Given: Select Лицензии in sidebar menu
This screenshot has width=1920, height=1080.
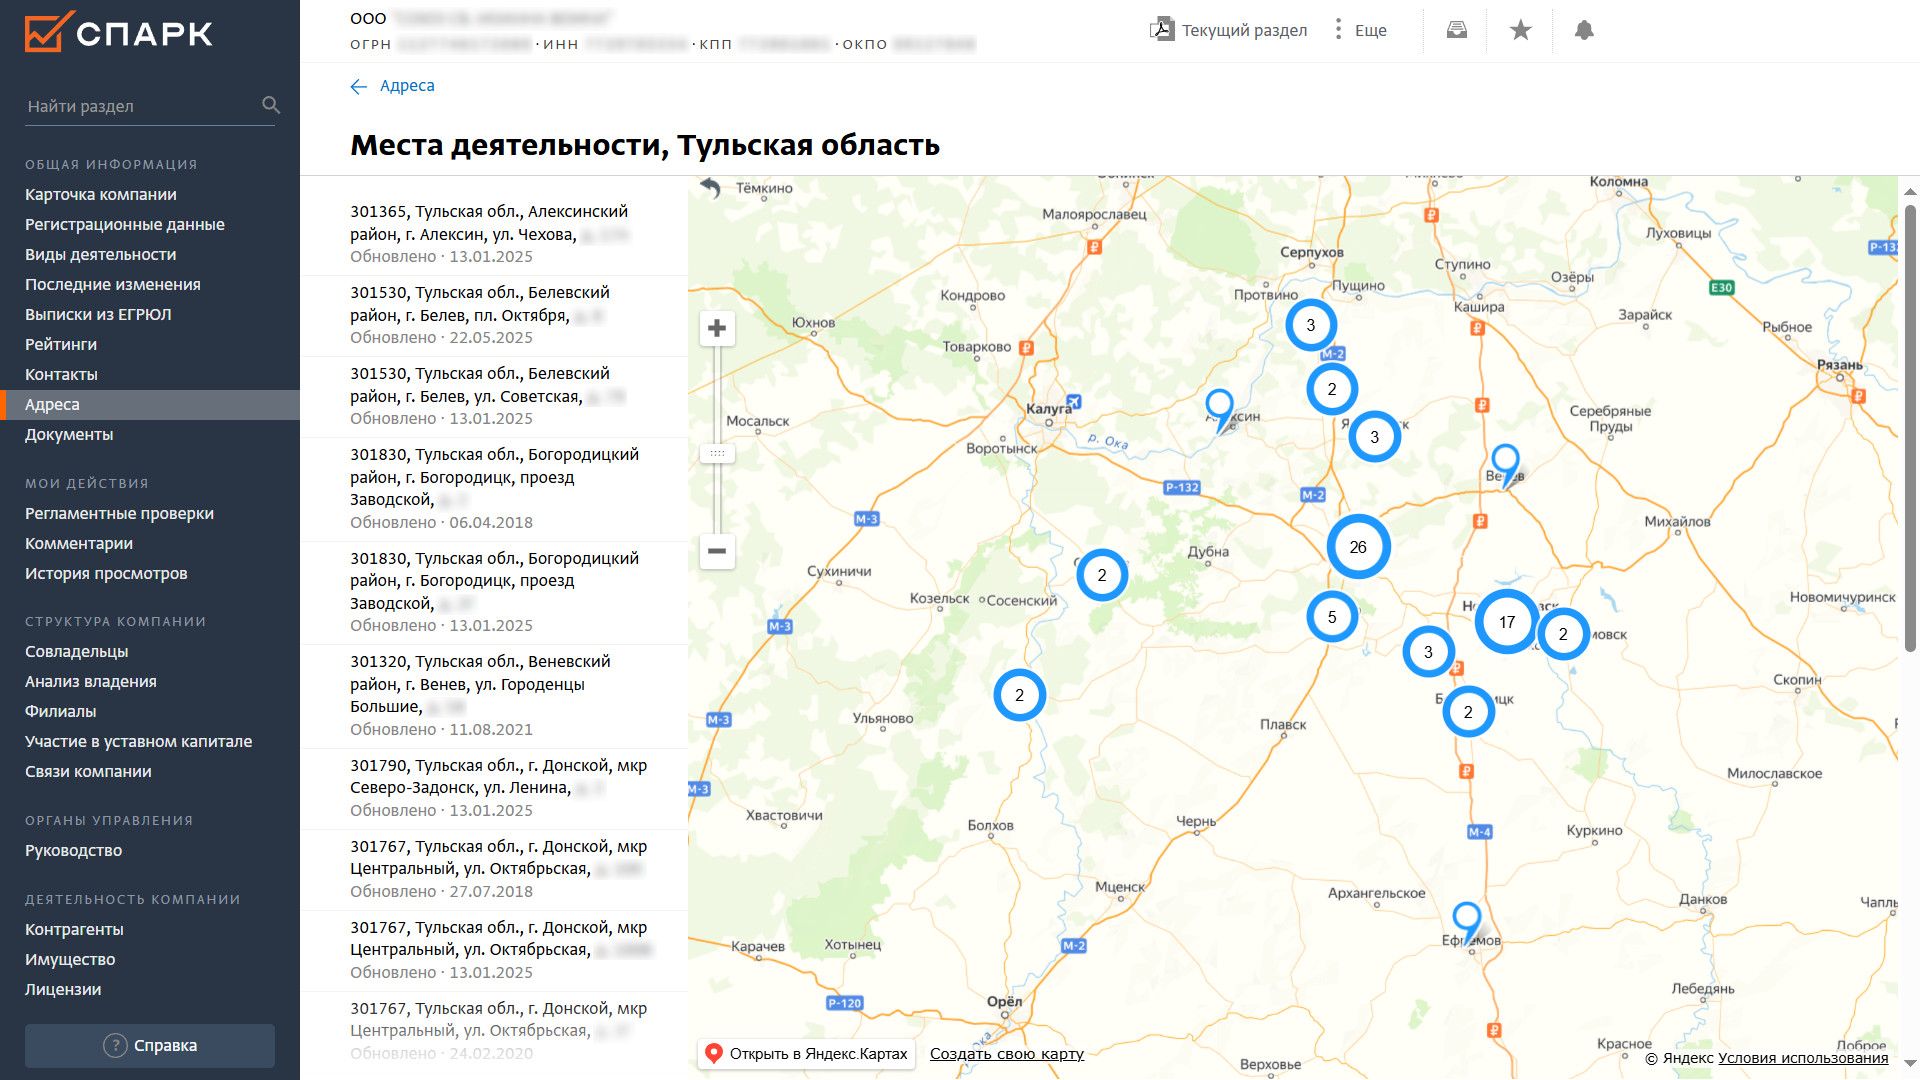Looking at the screenshot, I should [x=63, y=989].
